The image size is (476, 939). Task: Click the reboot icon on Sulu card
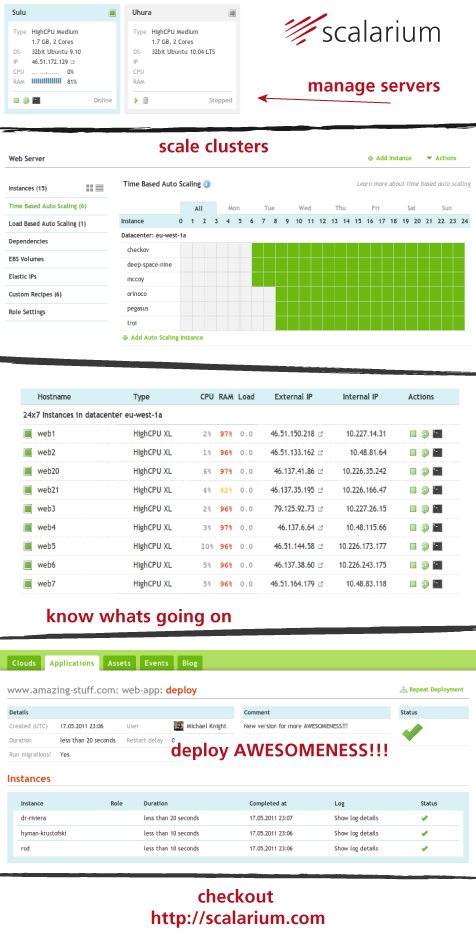pos(26,101)
